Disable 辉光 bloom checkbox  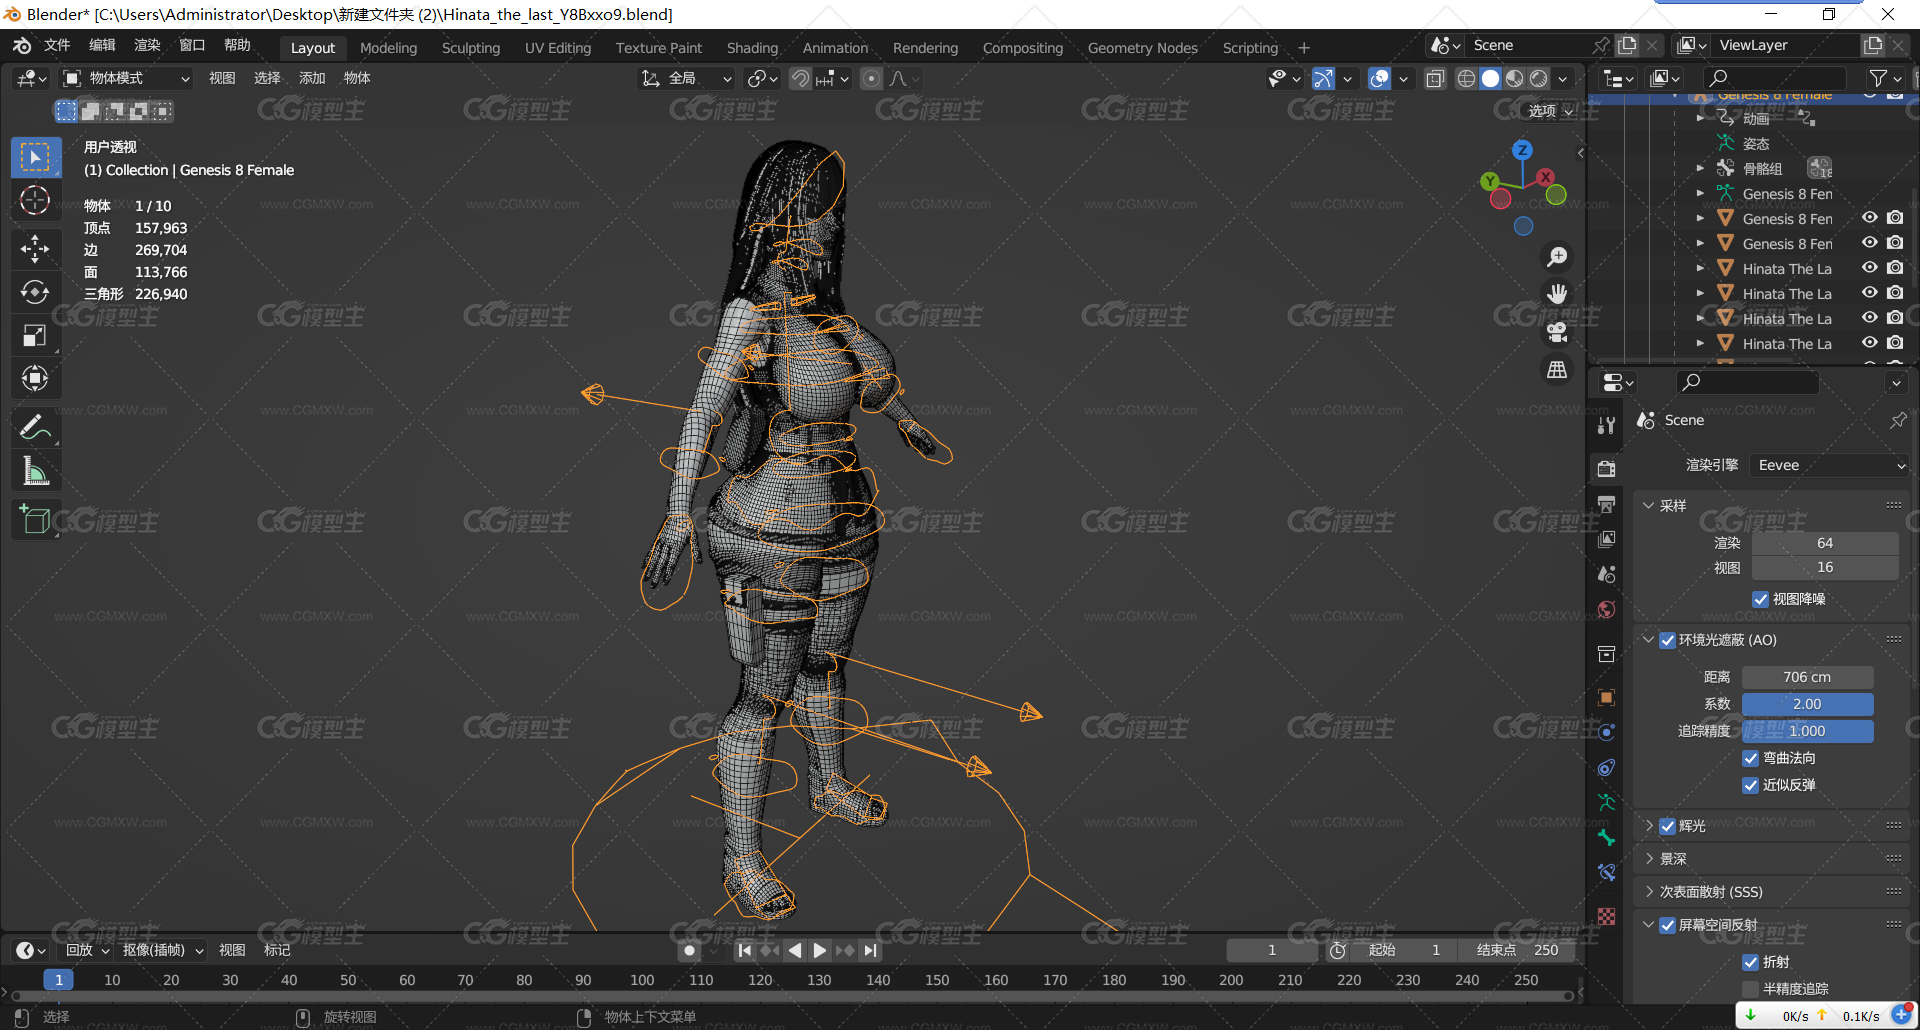coord(1667,826)
